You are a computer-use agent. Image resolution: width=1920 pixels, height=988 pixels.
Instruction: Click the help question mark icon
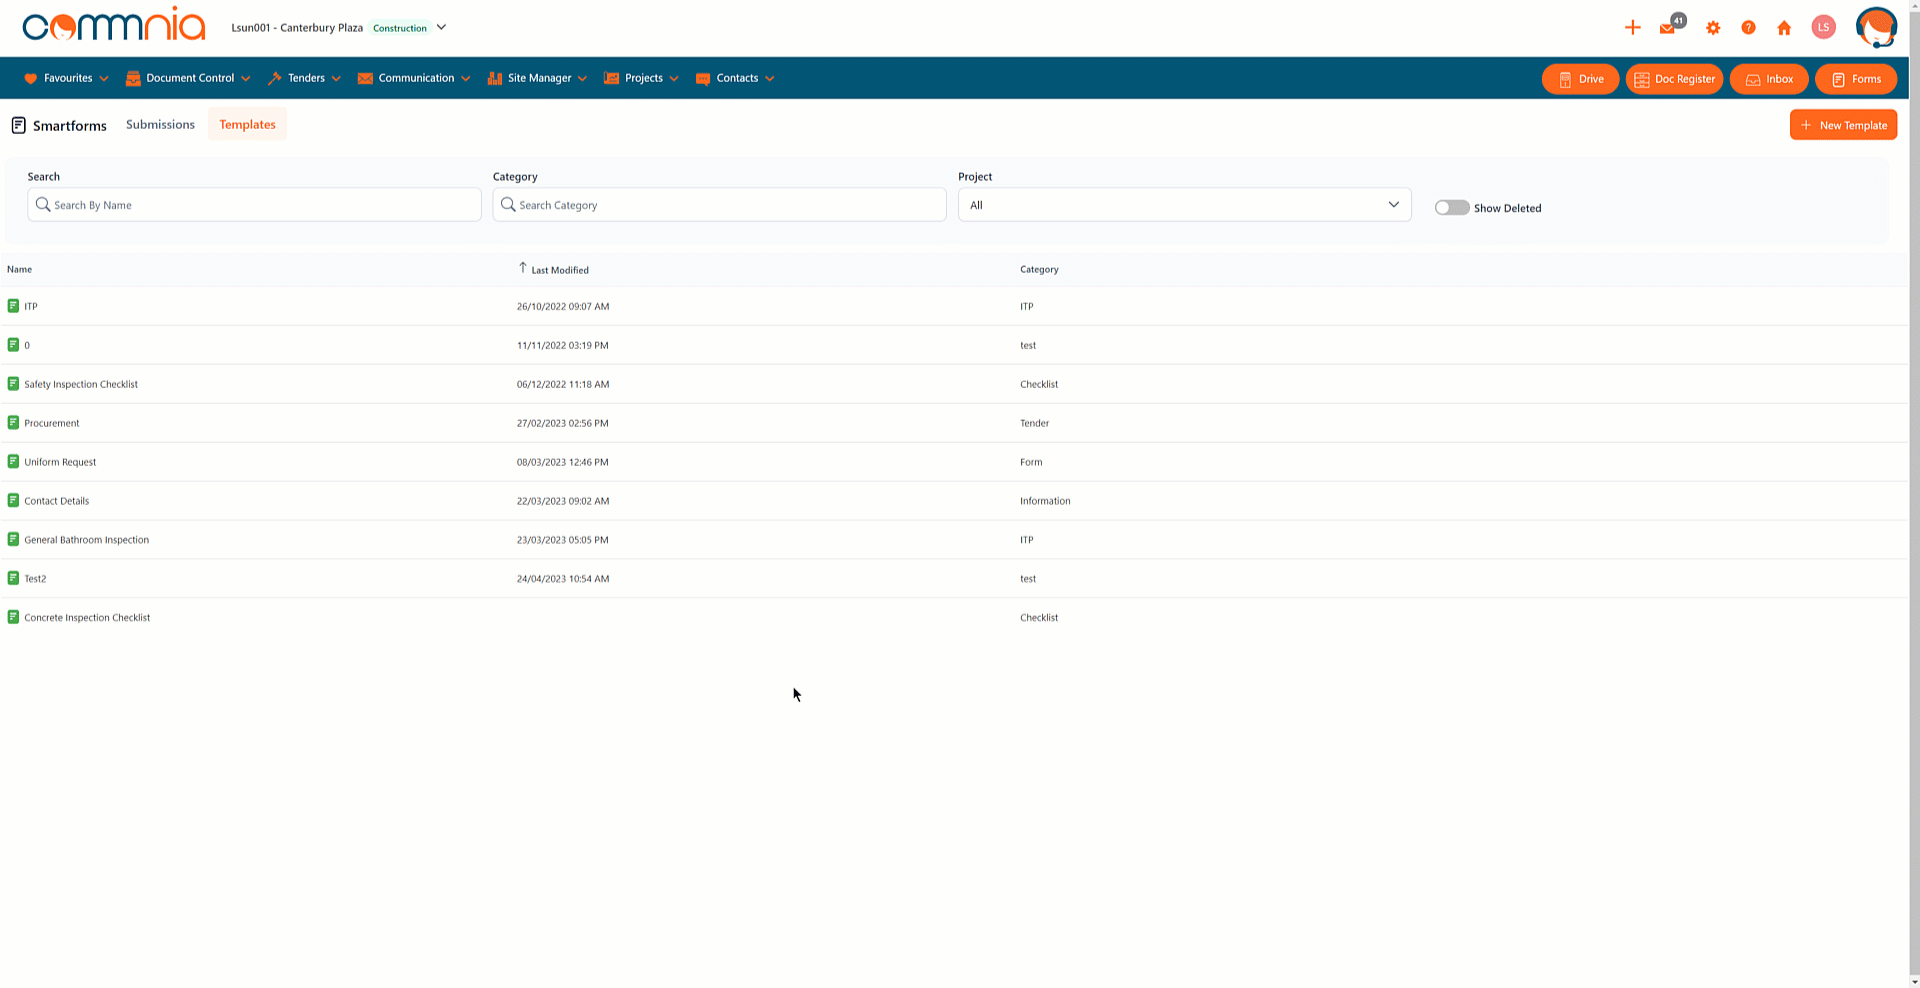(1748, 28)
